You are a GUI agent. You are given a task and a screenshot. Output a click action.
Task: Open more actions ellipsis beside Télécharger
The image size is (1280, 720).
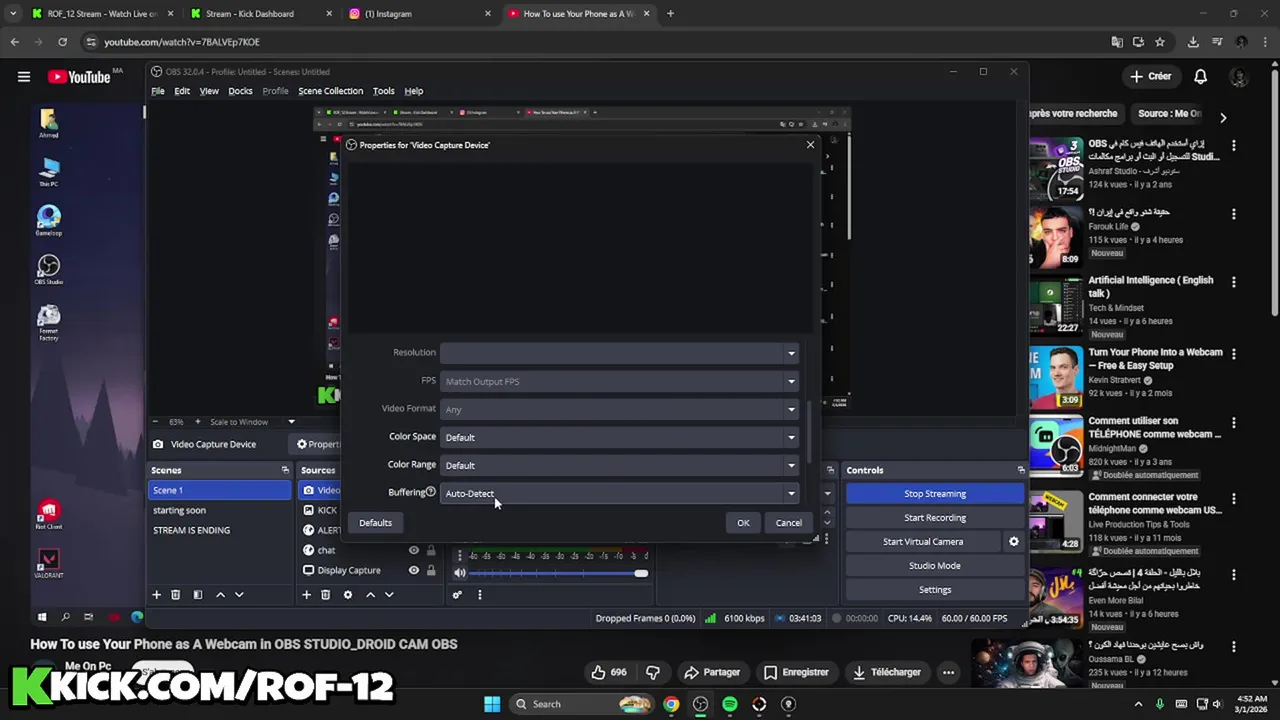click(948, 672)
